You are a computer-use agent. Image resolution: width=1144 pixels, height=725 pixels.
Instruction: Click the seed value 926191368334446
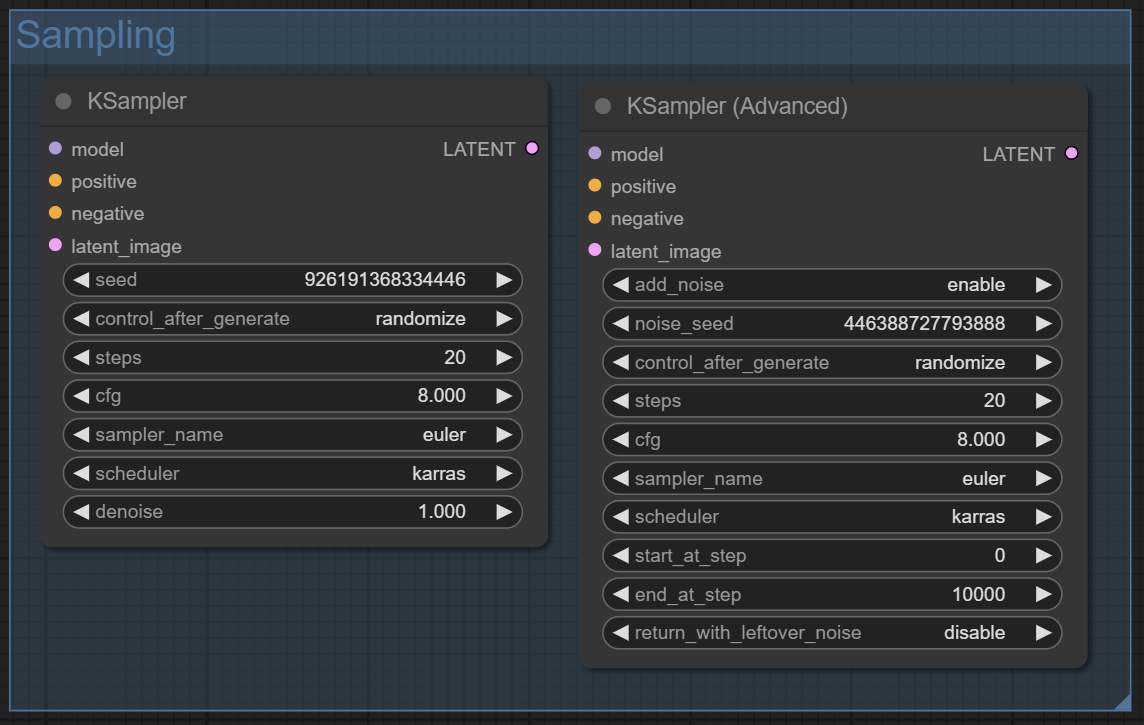click(x=384, y=280)
